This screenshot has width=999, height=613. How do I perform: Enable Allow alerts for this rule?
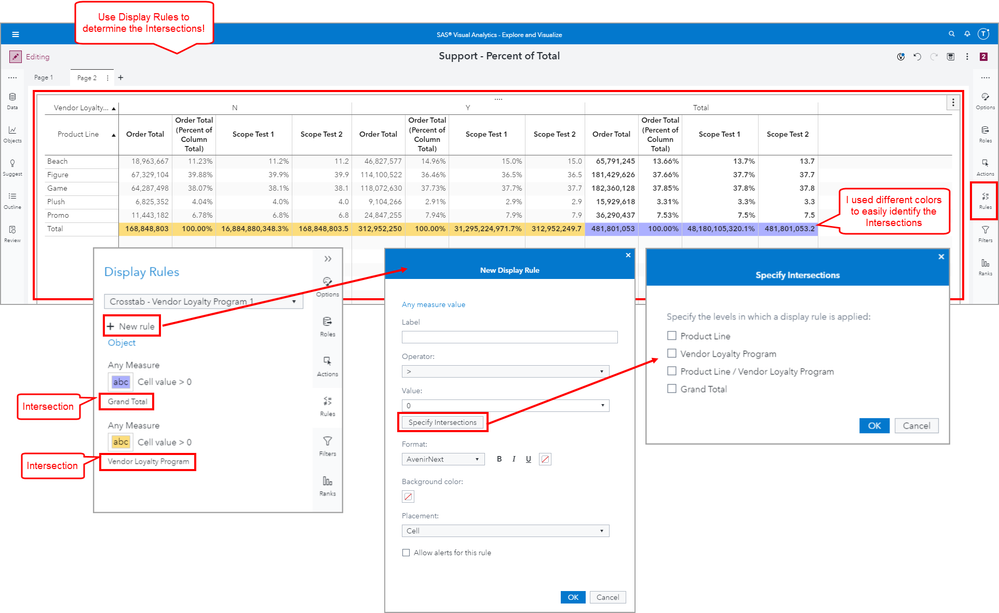click(406, 552)
